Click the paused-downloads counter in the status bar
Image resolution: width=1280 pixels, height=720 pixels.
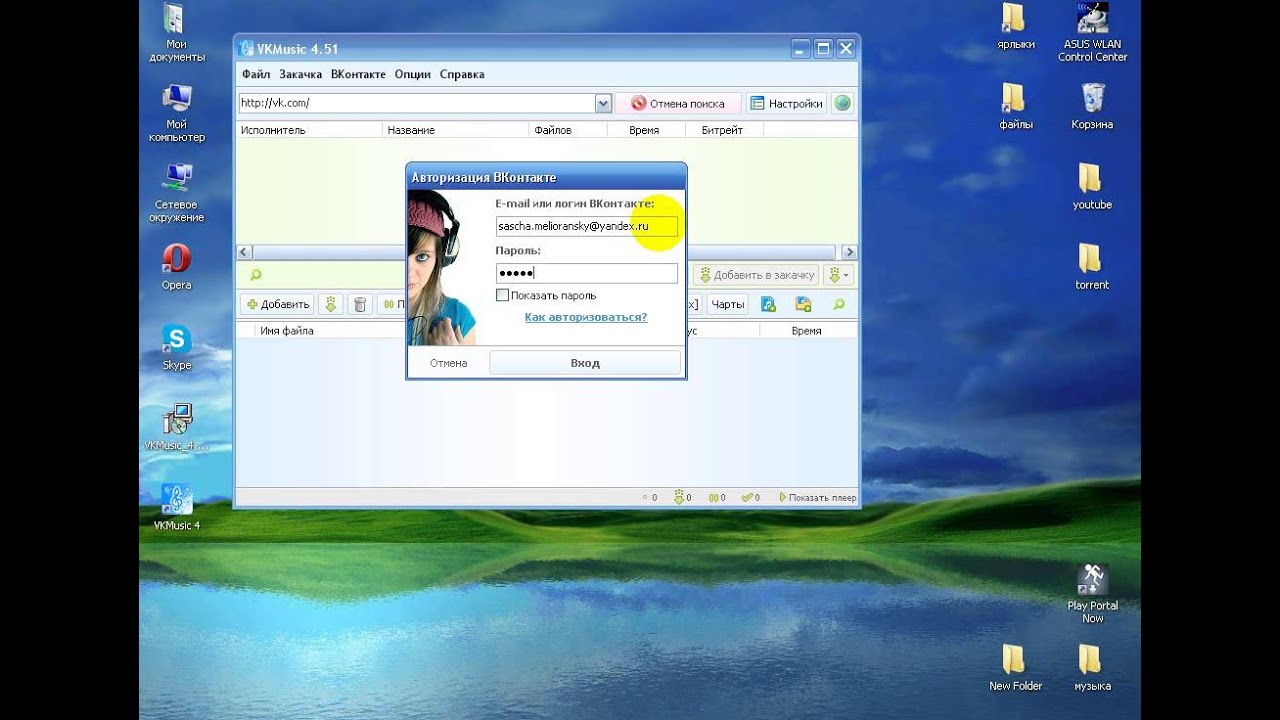click(716, 497)
